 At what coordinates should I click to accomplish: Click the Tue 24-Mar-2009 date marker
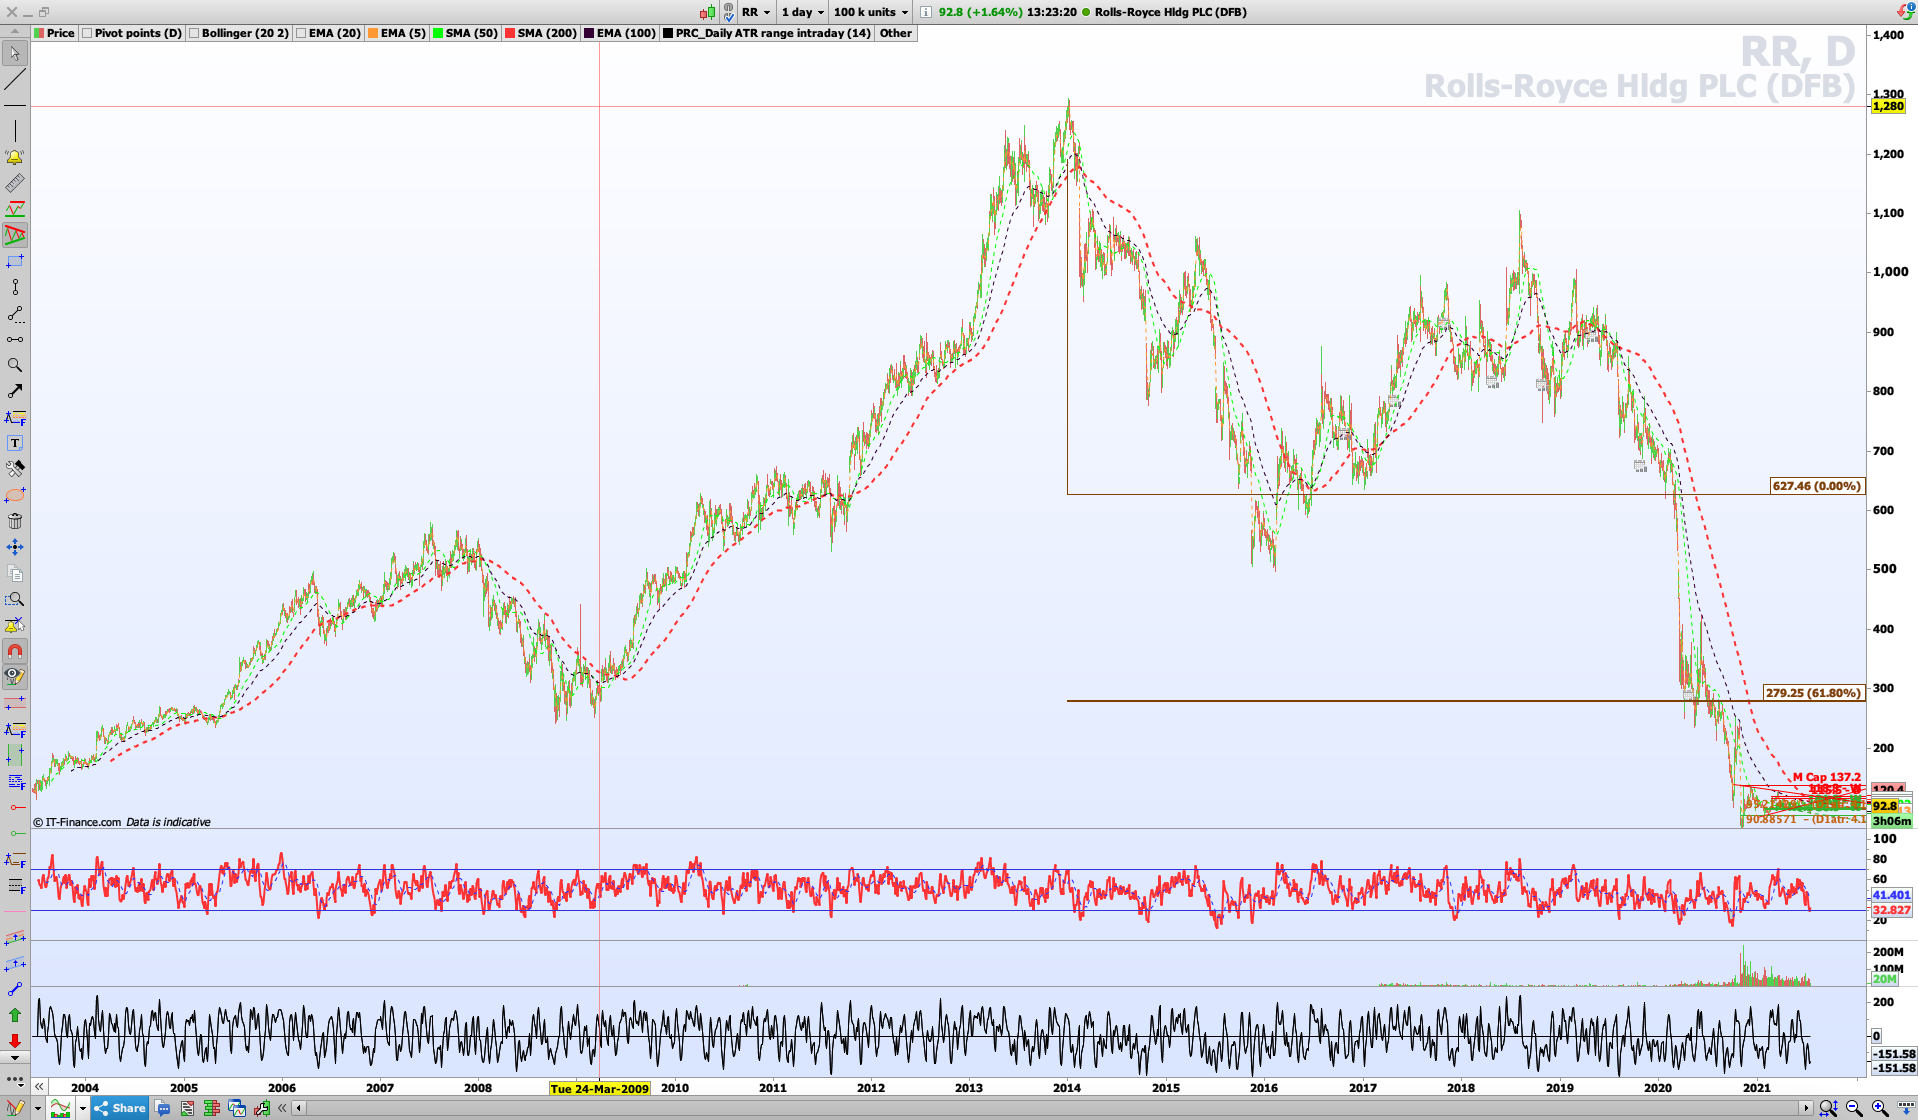pyautogui.click(x=599, y=1088)
